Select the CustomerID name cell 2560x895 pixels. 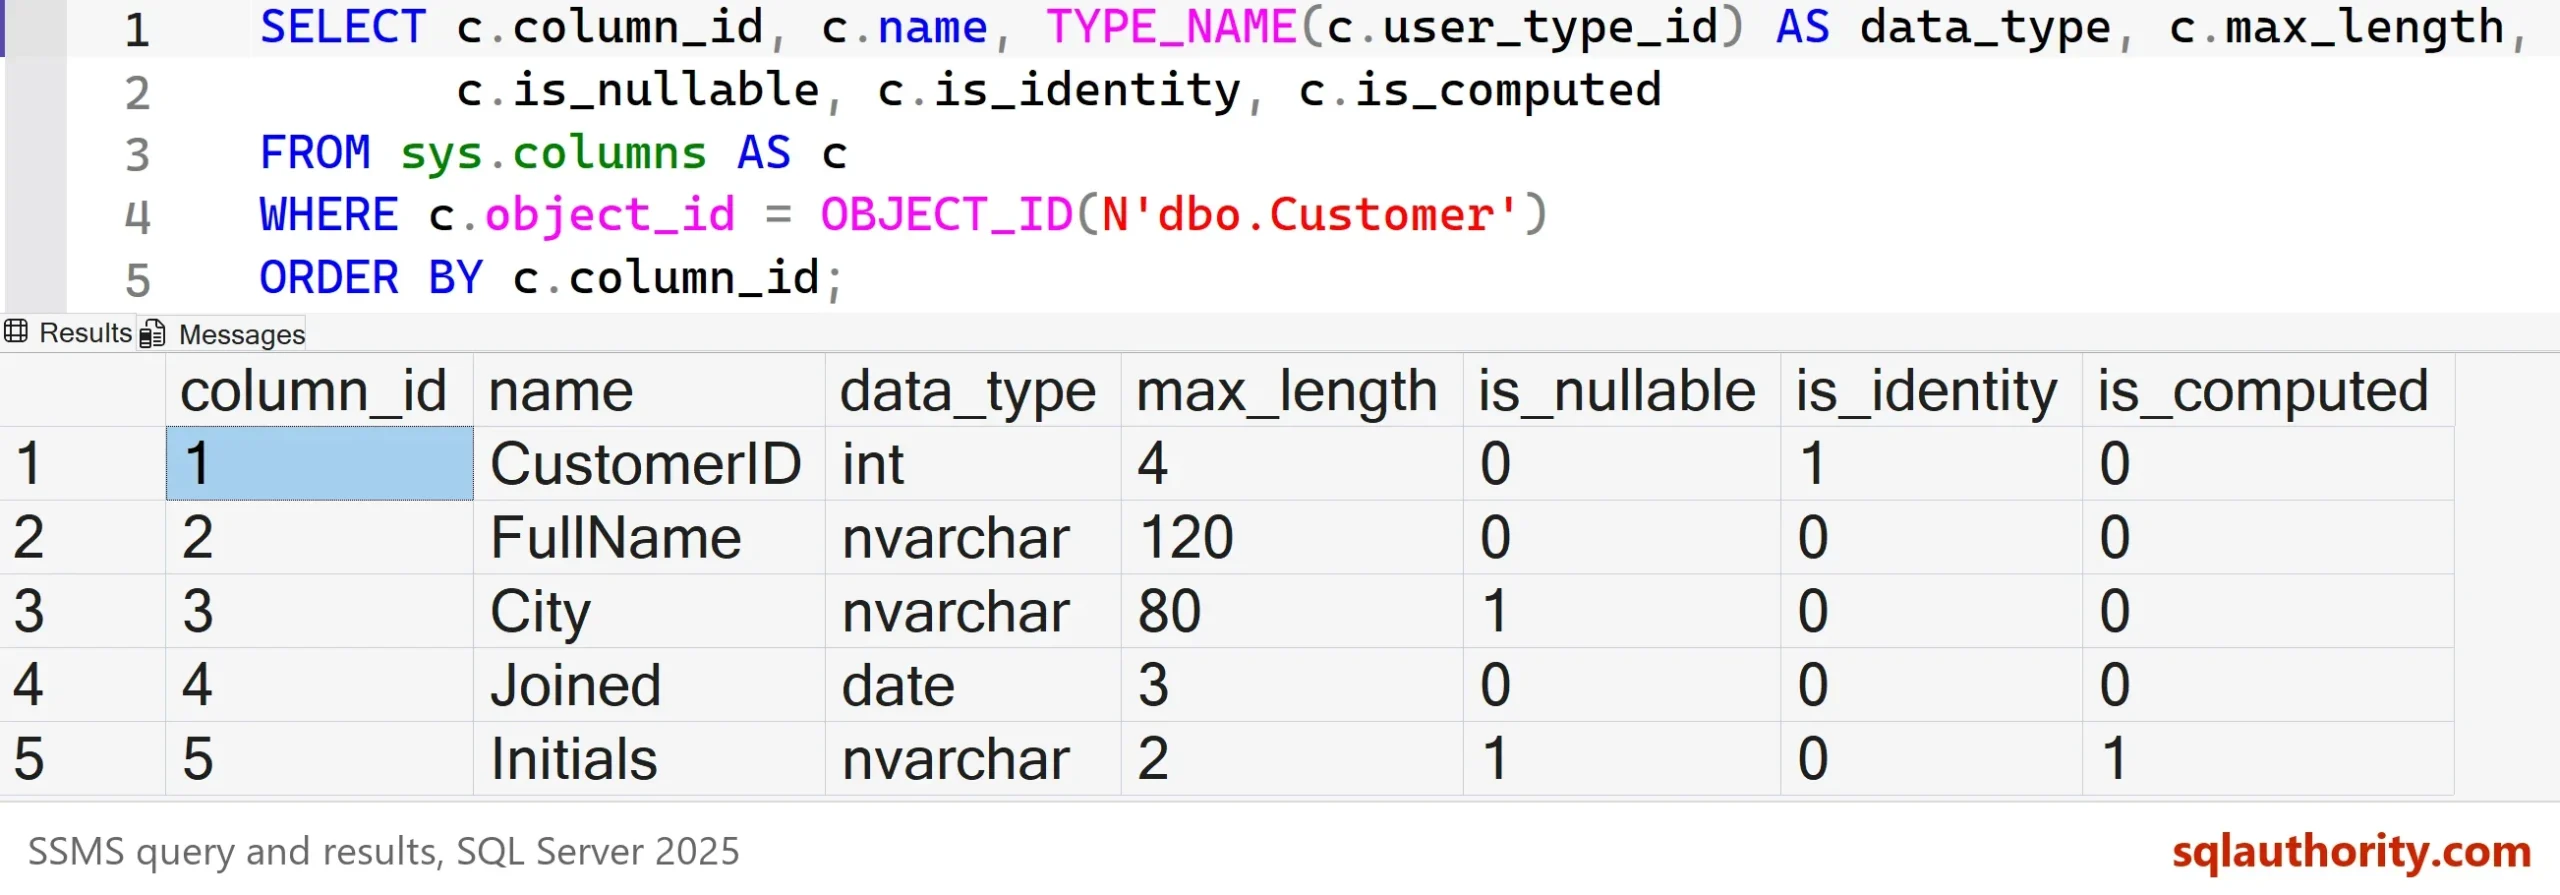click(x=649, y=464)
